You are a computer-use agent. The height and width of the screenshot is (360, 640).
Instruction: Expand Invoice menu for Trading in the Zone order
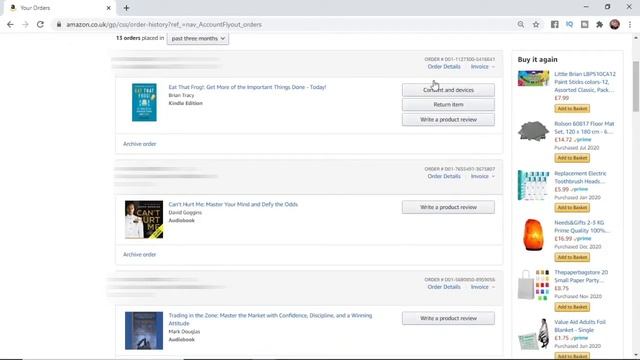pos(482,287)
